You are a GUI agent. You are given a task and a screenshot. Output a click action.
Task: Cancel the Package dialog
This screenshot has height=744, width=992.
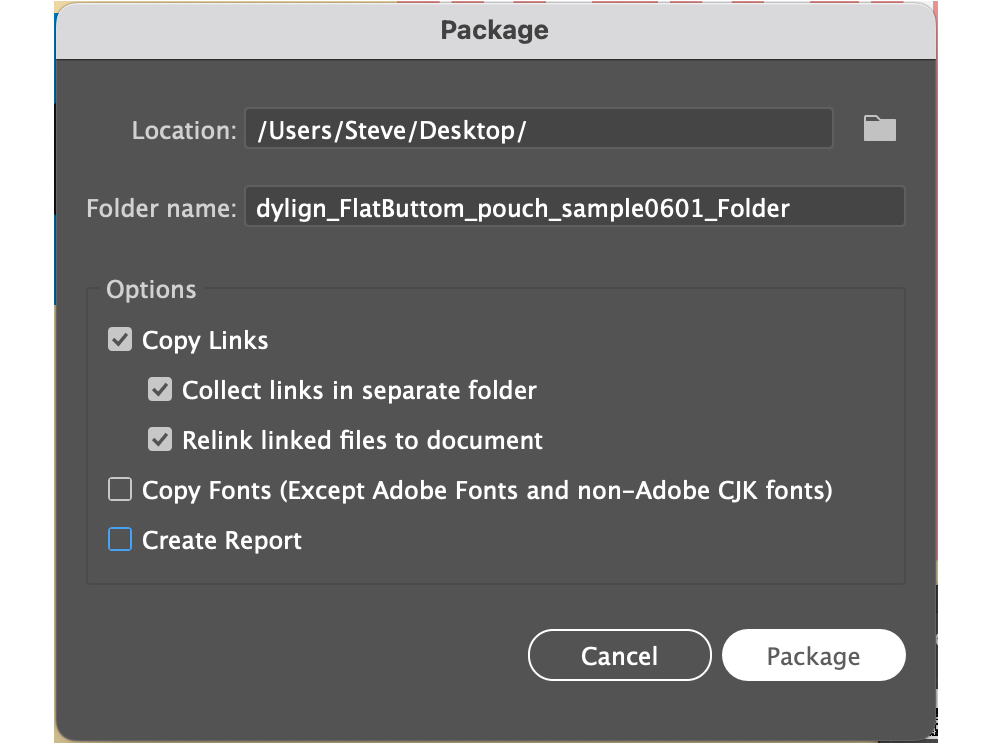[619, 655]
